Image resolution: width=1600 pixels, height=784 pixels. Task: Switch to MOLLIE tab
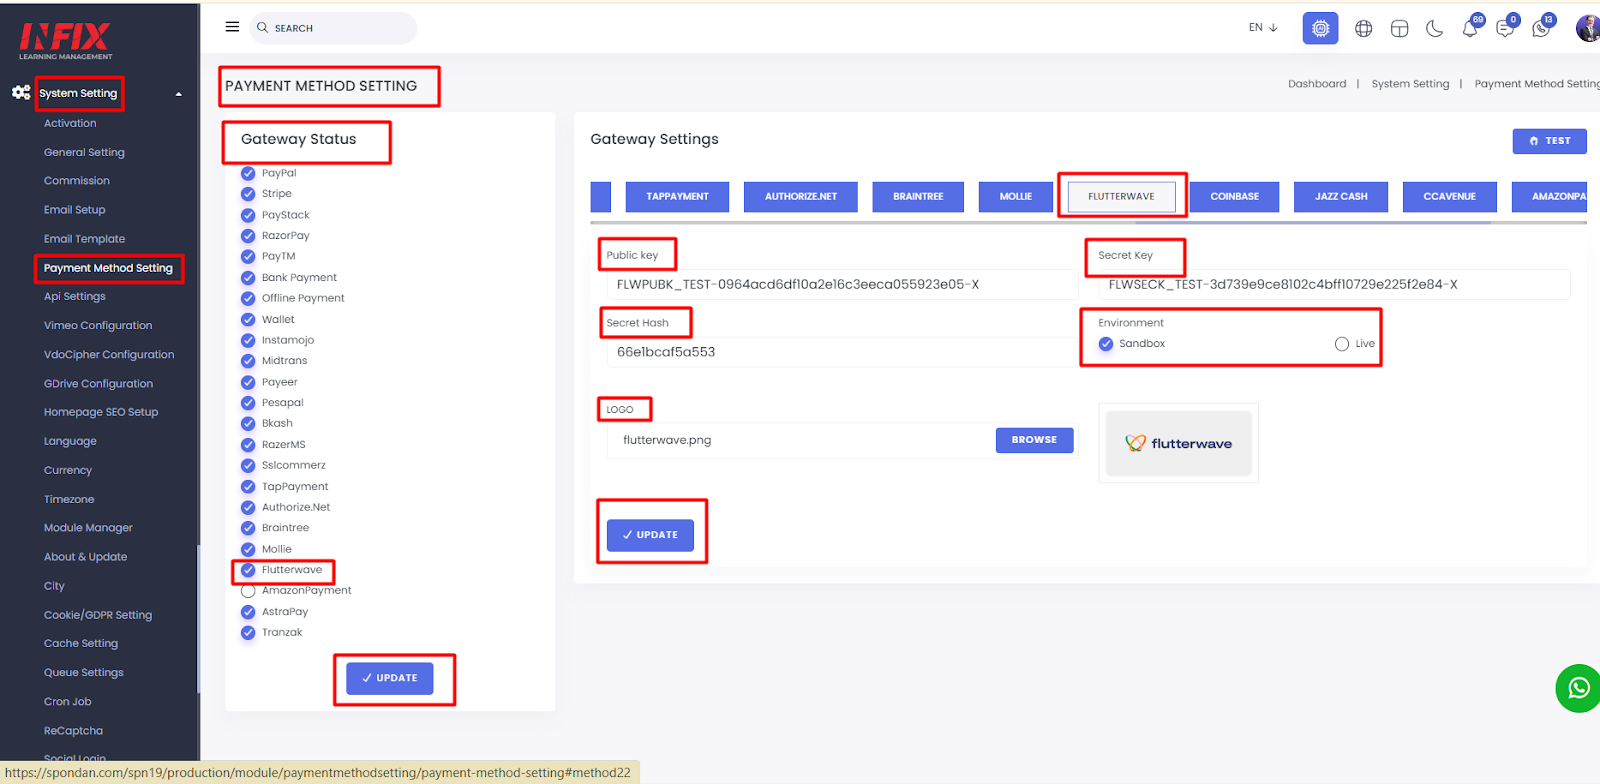coord(1016,197)
